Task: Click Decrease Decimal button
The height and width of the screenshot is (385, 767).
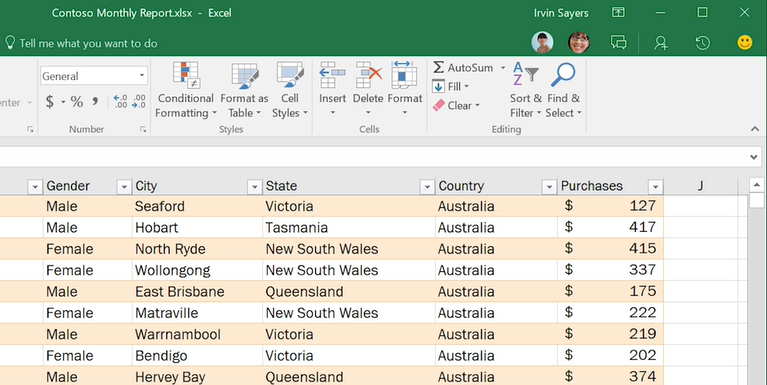Action: (139, 102)
